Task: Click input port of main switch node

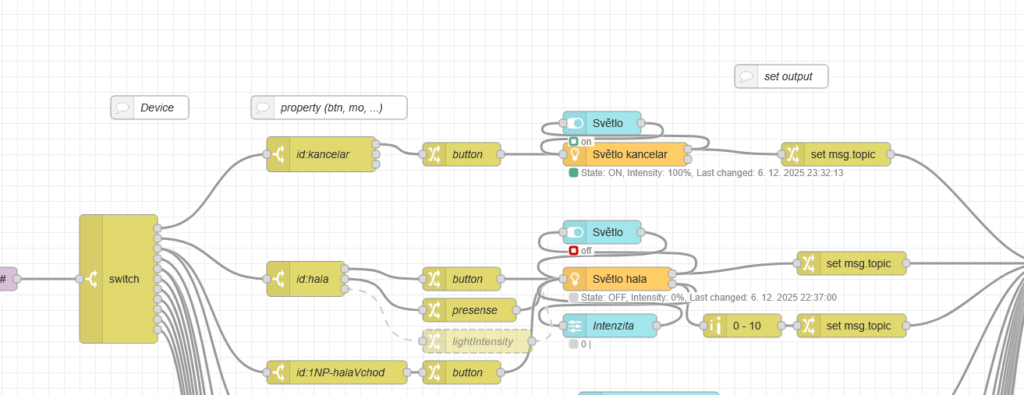Action: [x=79, y=279]
